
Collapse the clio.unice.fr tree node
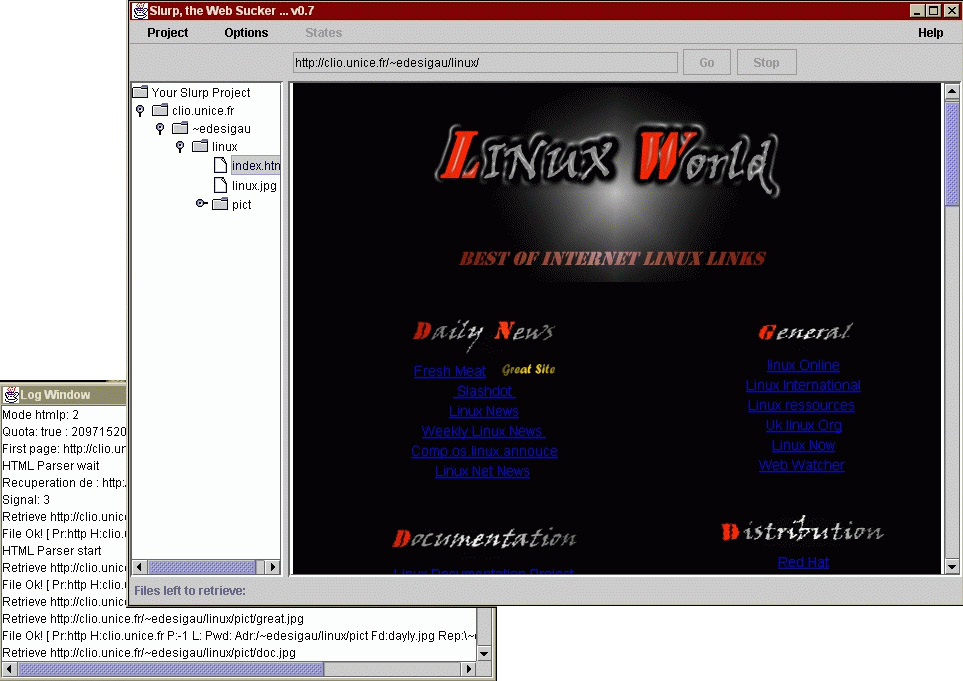140,111
